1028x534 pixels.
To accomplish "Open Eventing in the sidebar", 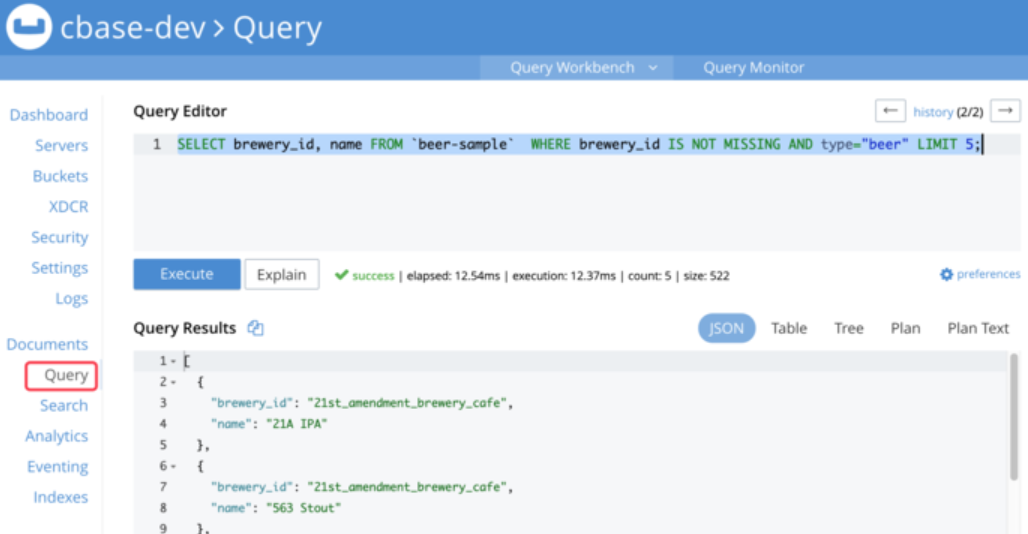I will click(58, 467).
